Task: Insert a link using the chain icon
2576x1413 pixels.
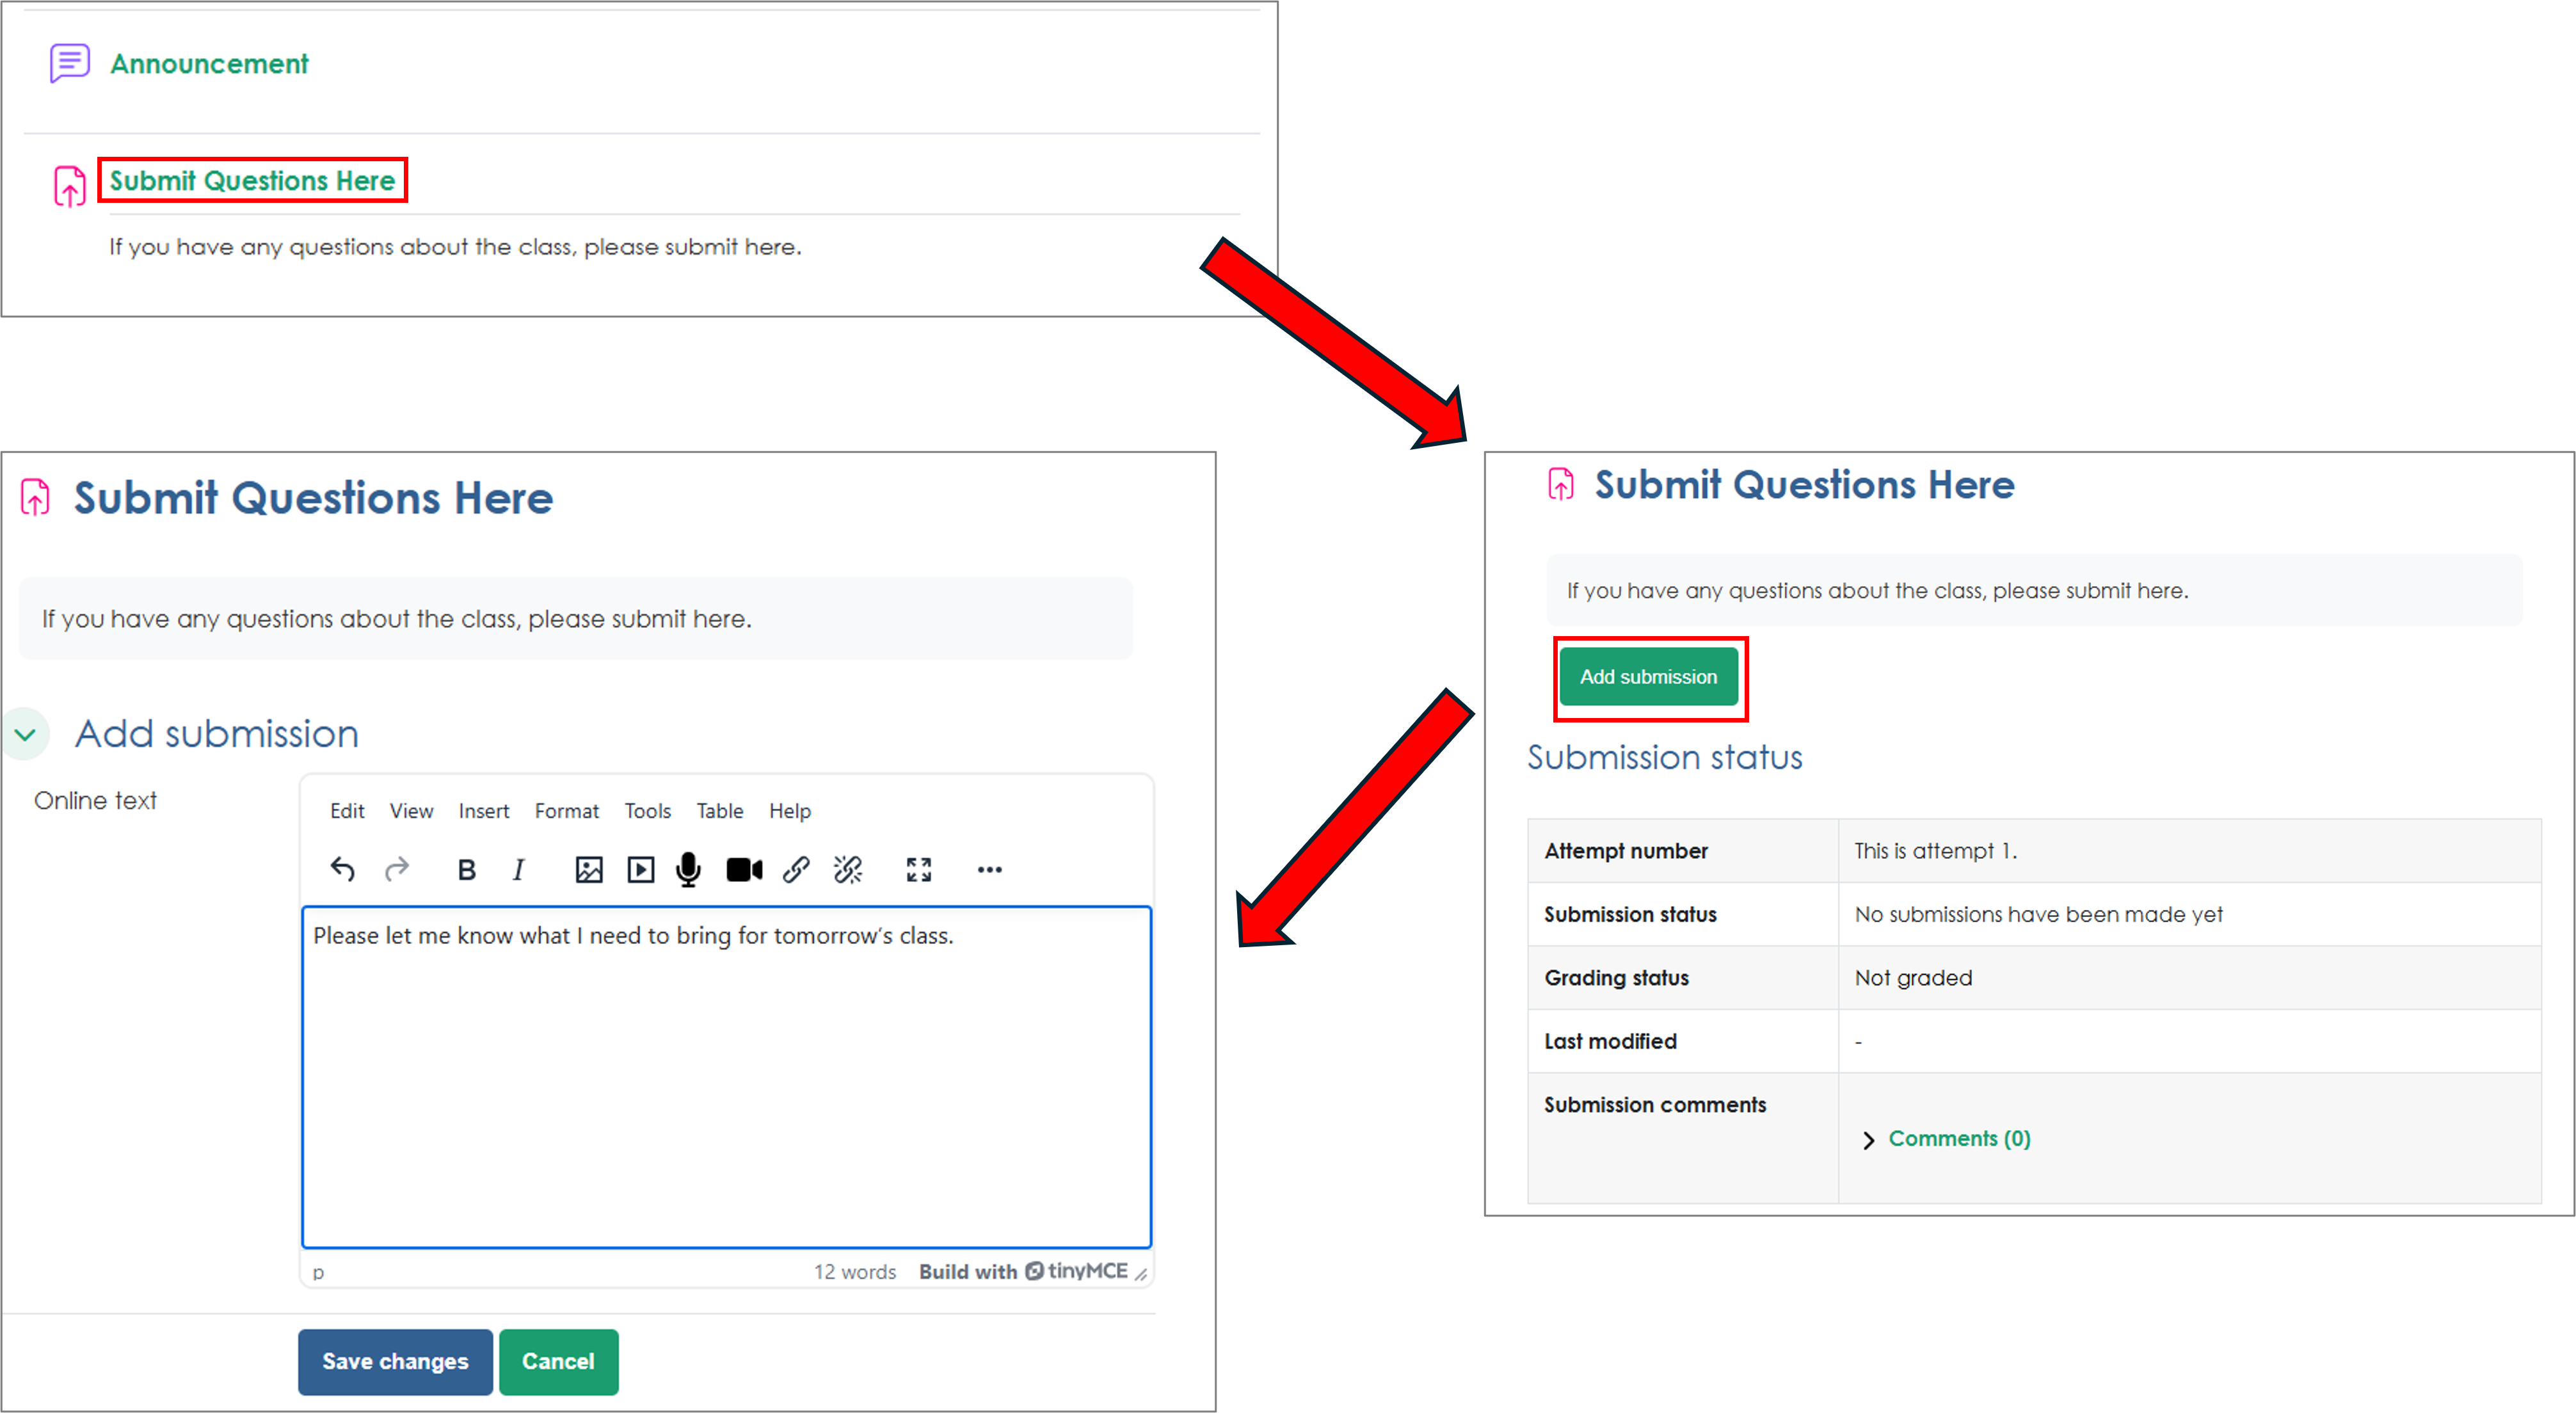Action: click(x=796, y=870)
